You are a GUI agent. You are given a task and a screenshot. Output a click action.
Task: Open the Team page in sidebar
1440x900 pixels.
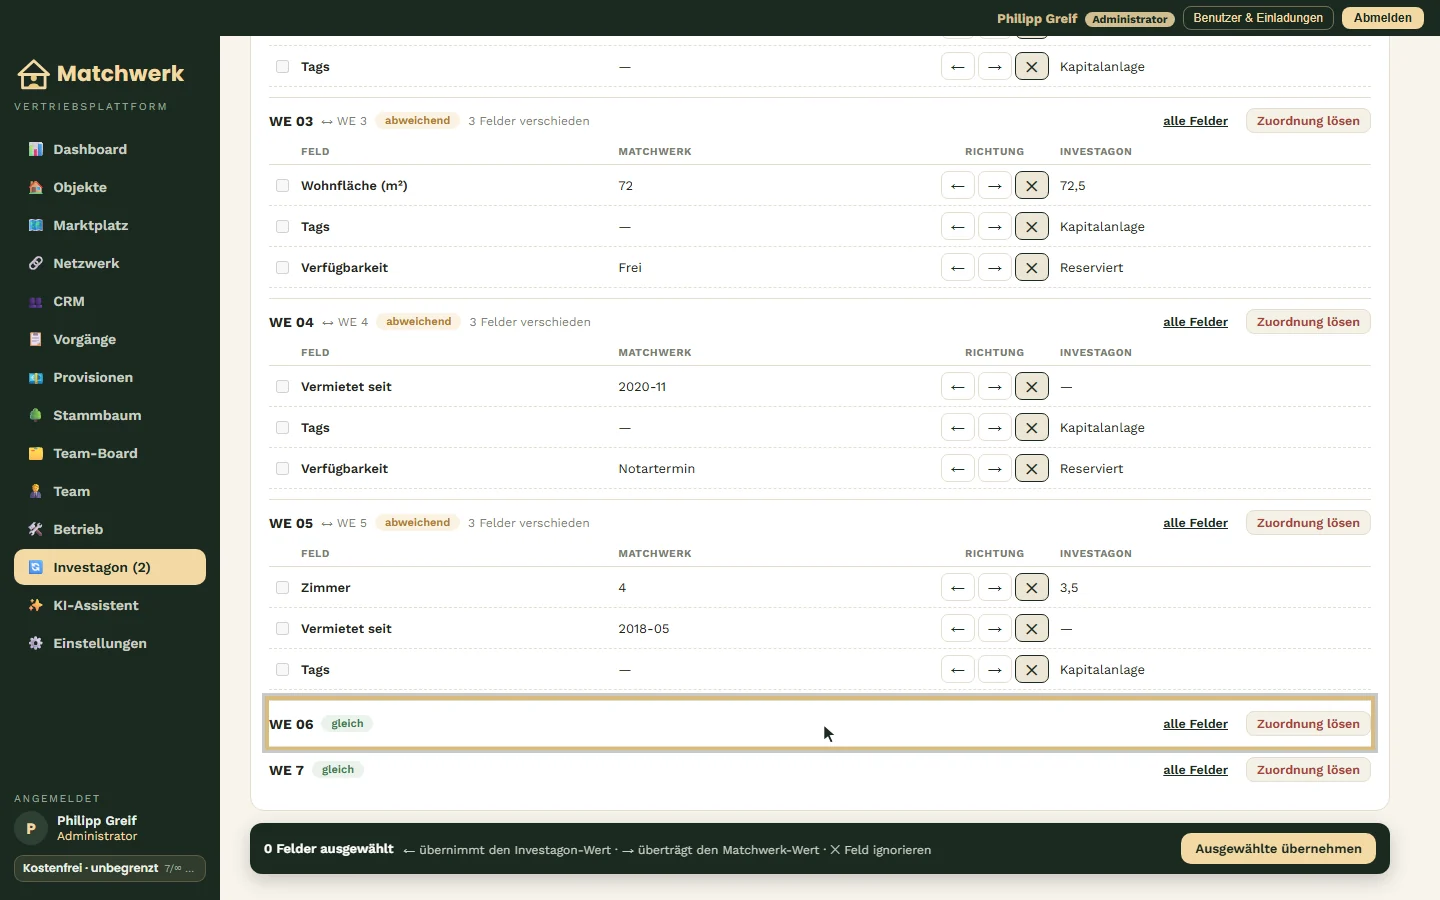click(x=110, y=491)
